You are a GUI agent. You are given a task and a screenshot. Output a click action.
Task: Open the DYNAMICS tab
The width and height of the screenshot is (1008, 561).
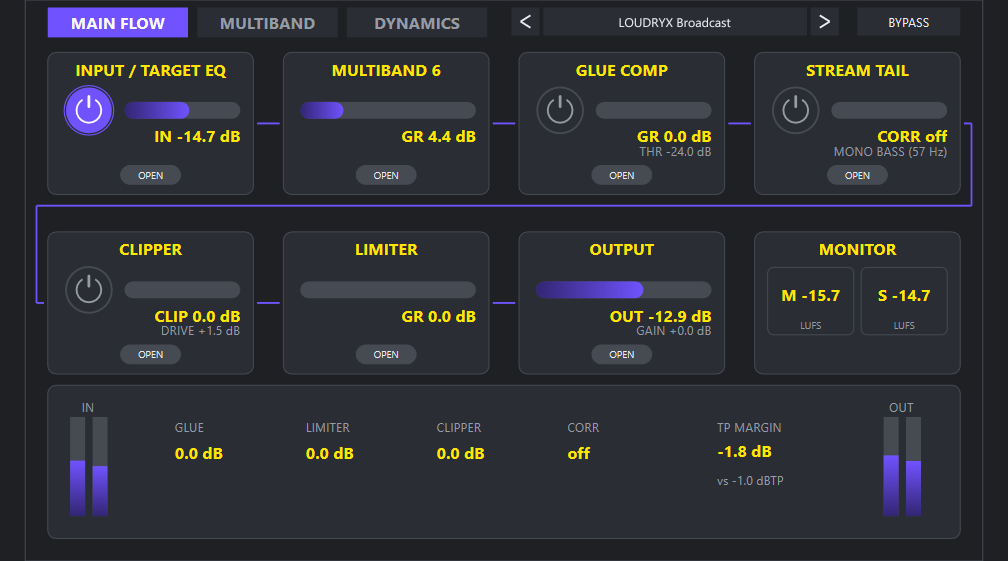pyautogui.click(x=417, y=23)
